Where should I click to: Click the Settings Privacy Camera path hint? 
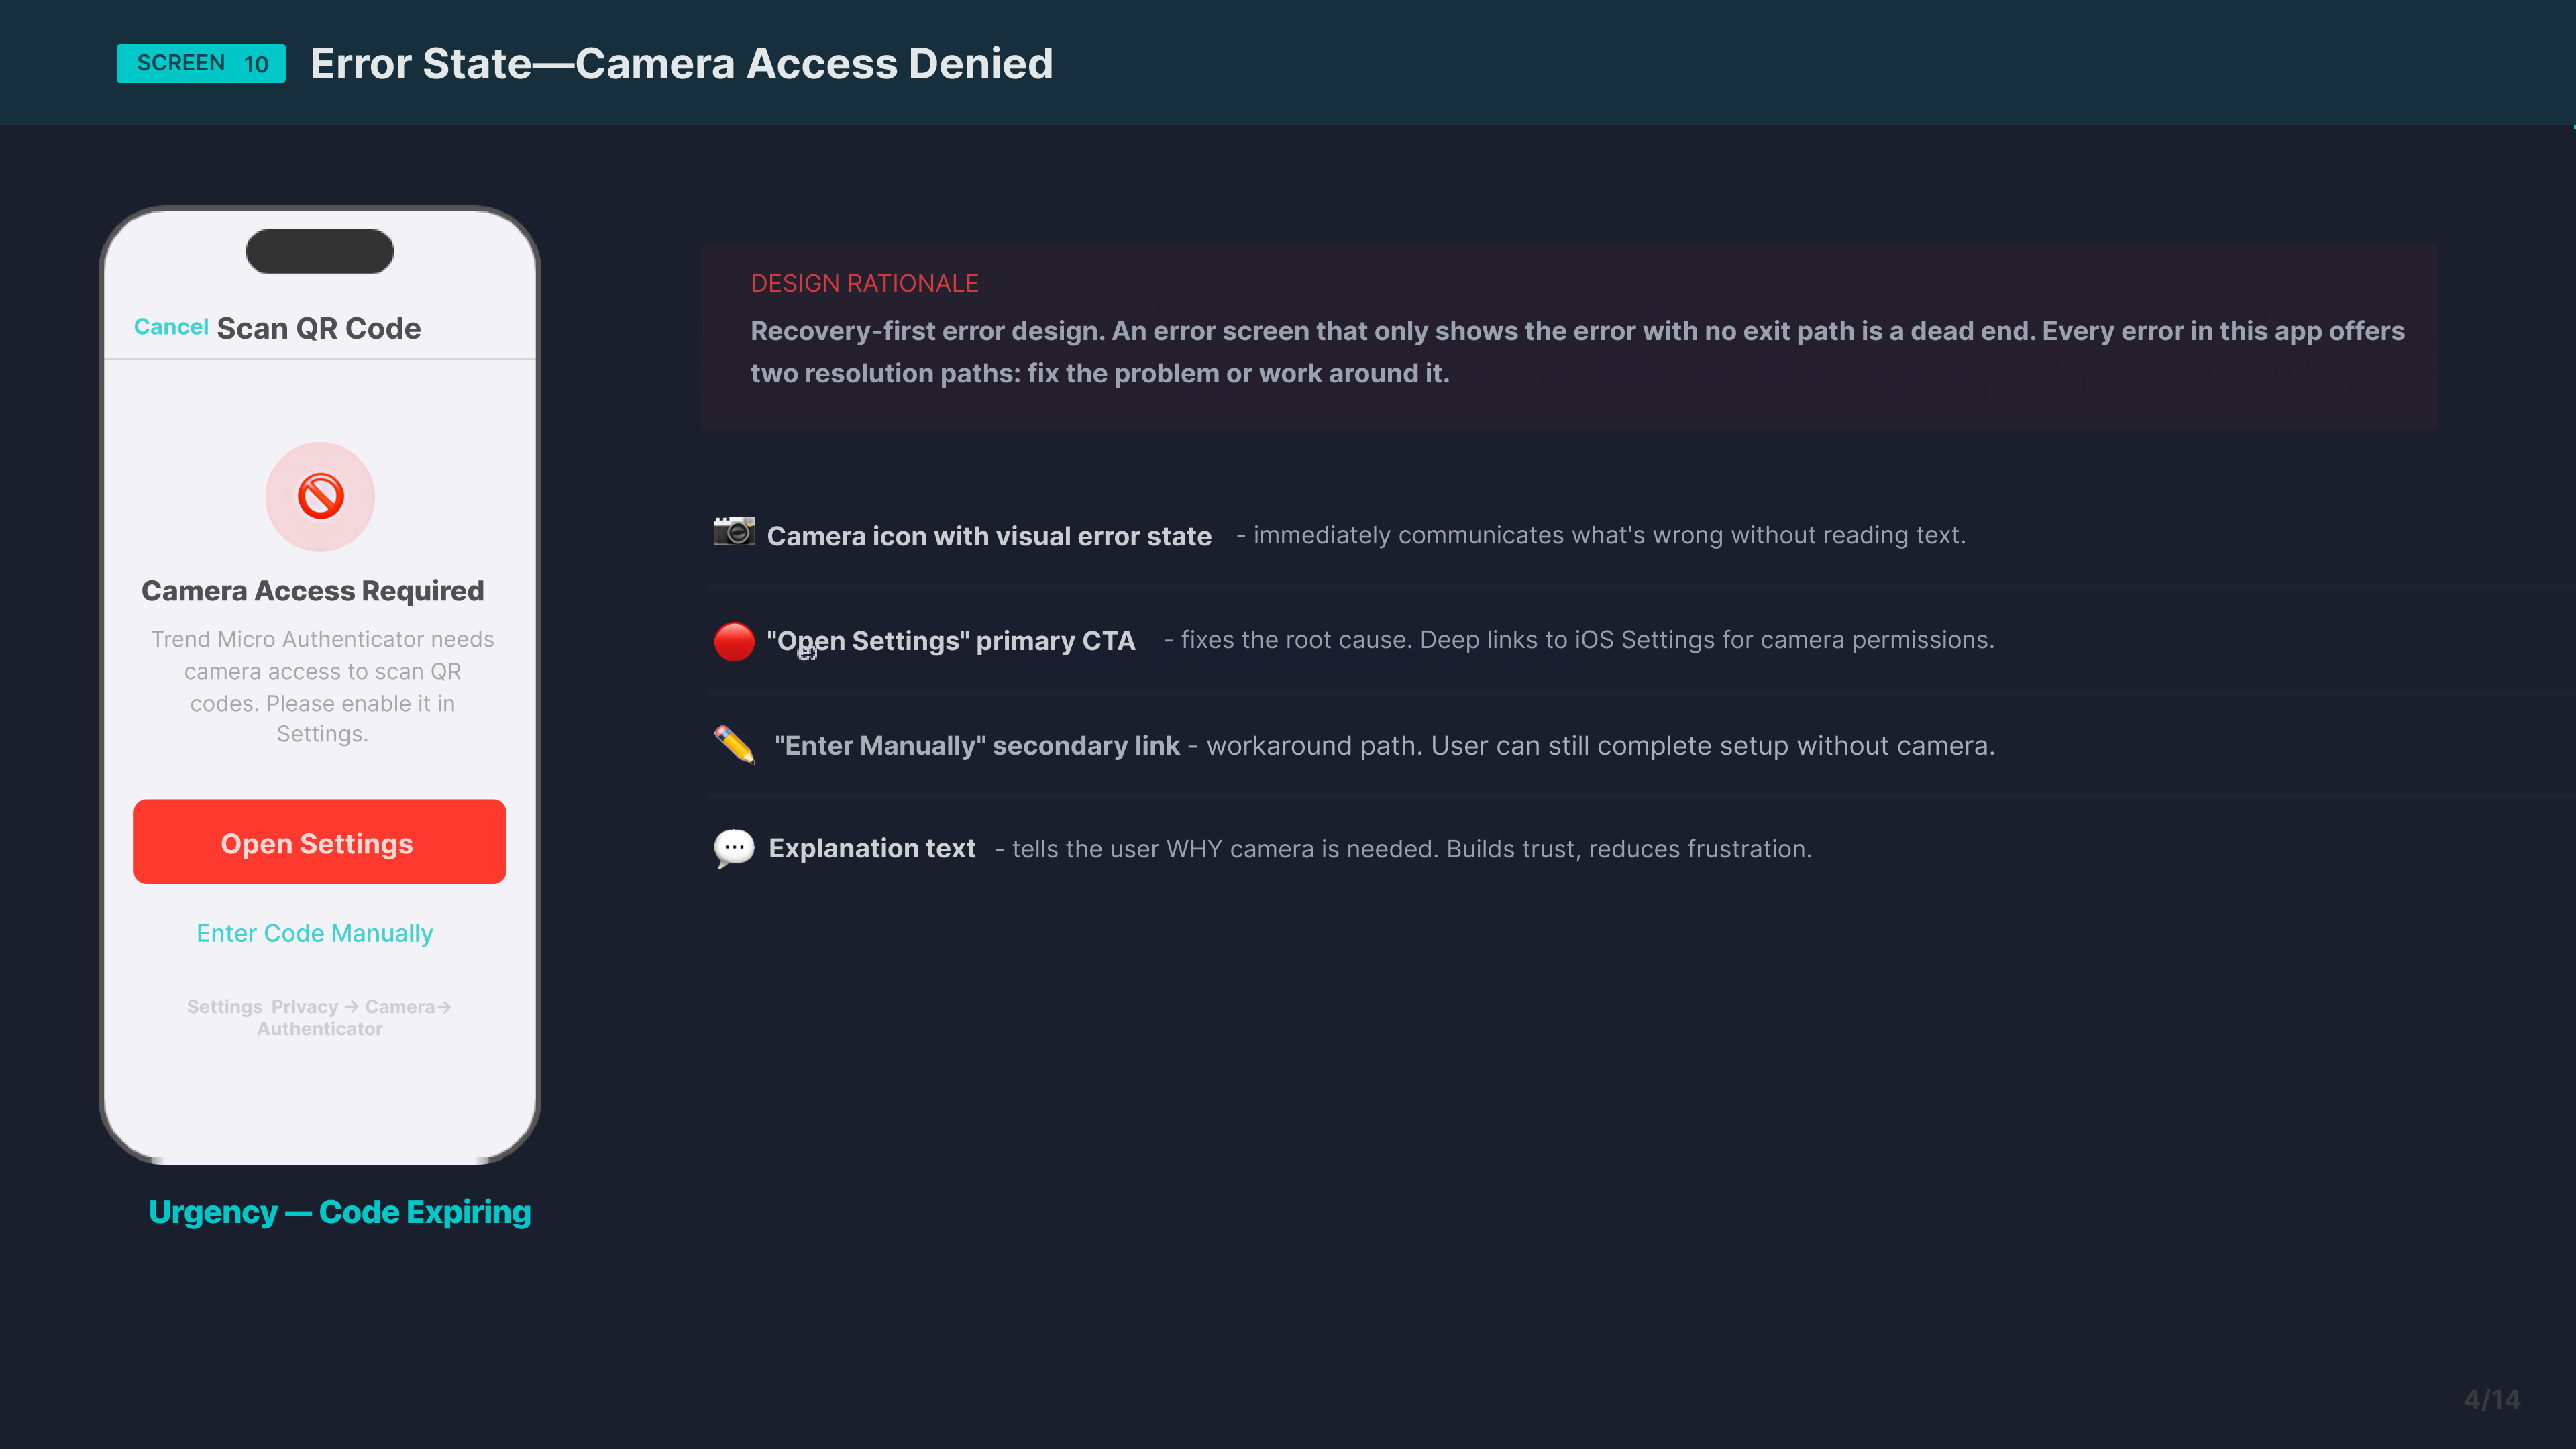point(319,1017)
